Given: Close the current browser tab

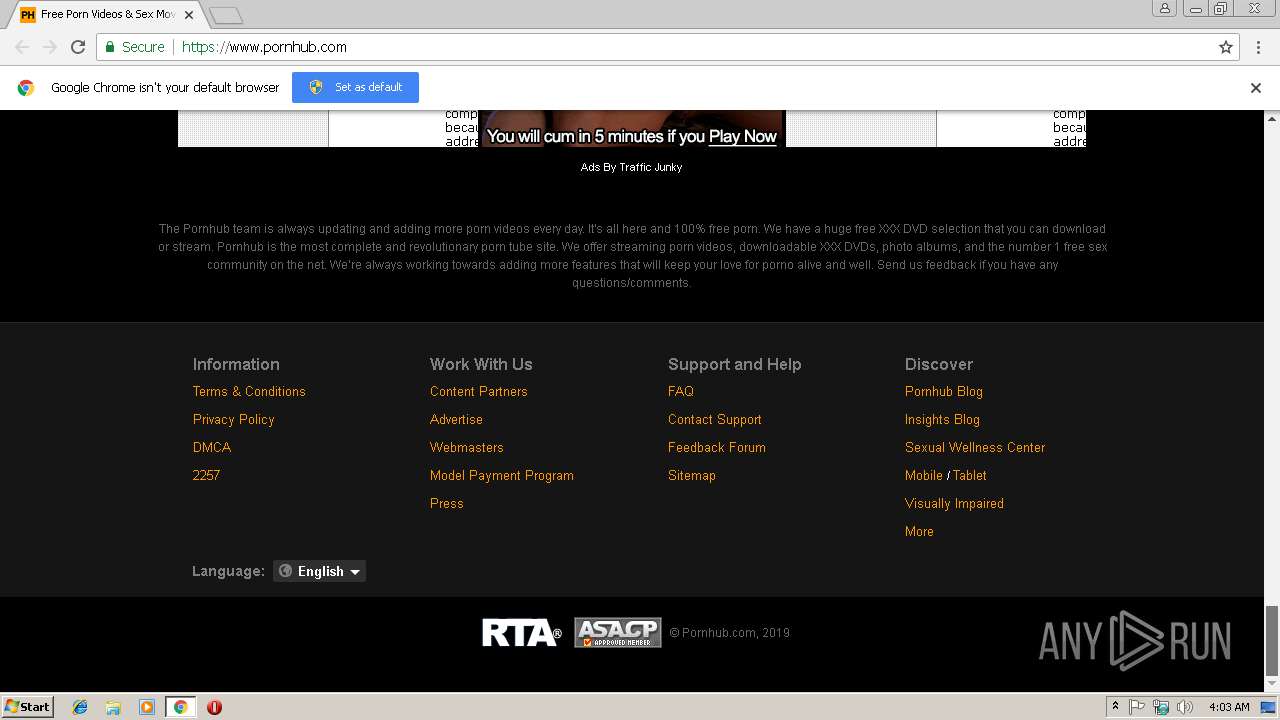Looking at the screenshot, I should [190, 15].
